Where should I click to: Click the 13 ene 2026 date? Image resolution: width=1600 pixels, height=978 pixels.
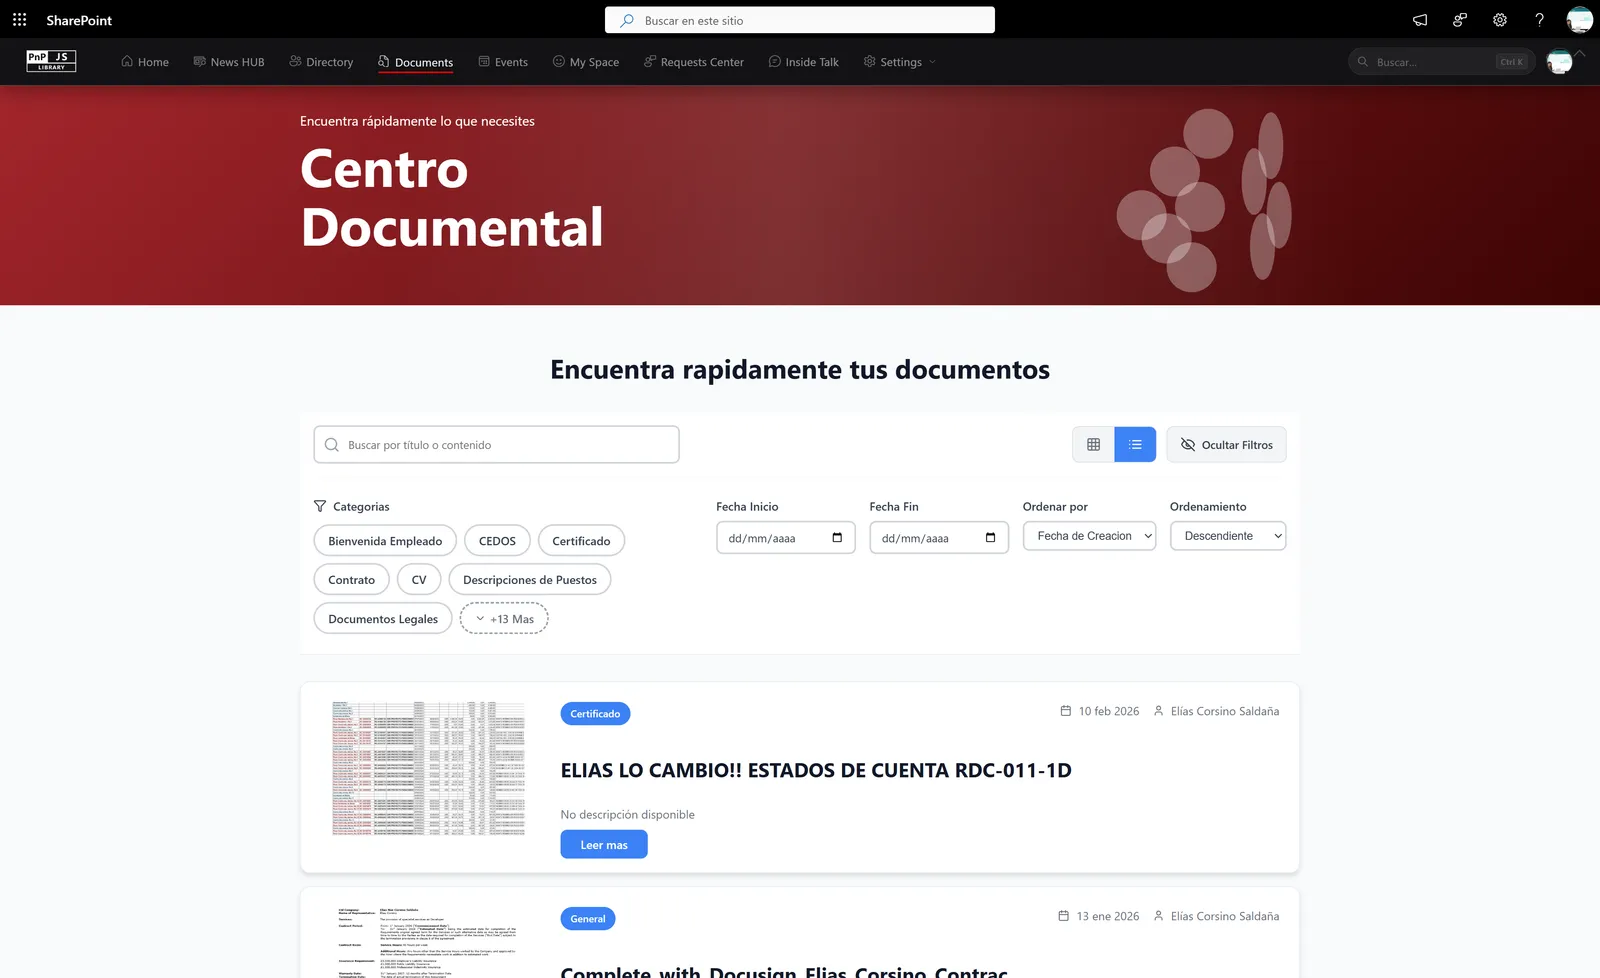(1108, 916)
